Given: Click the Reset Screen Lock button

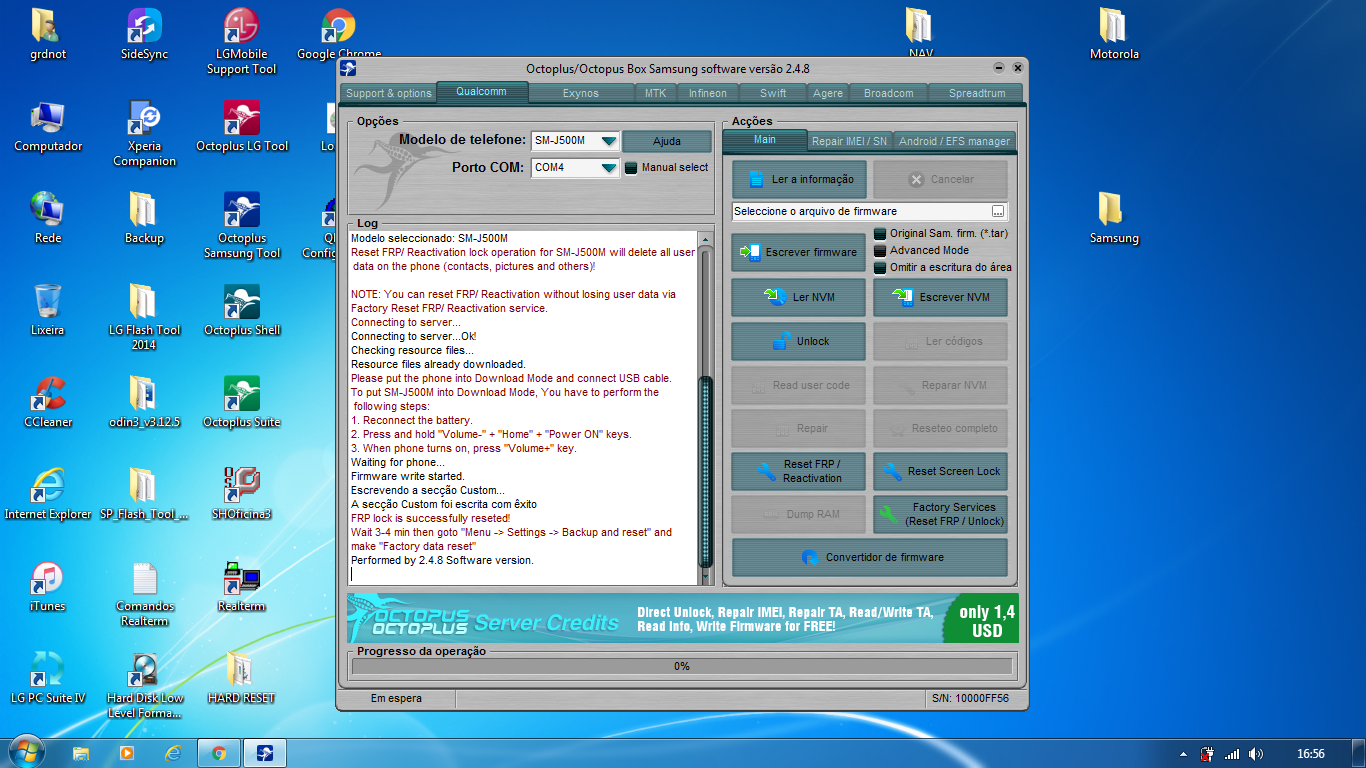Looking at the screenshot, I should coord(940,471).
